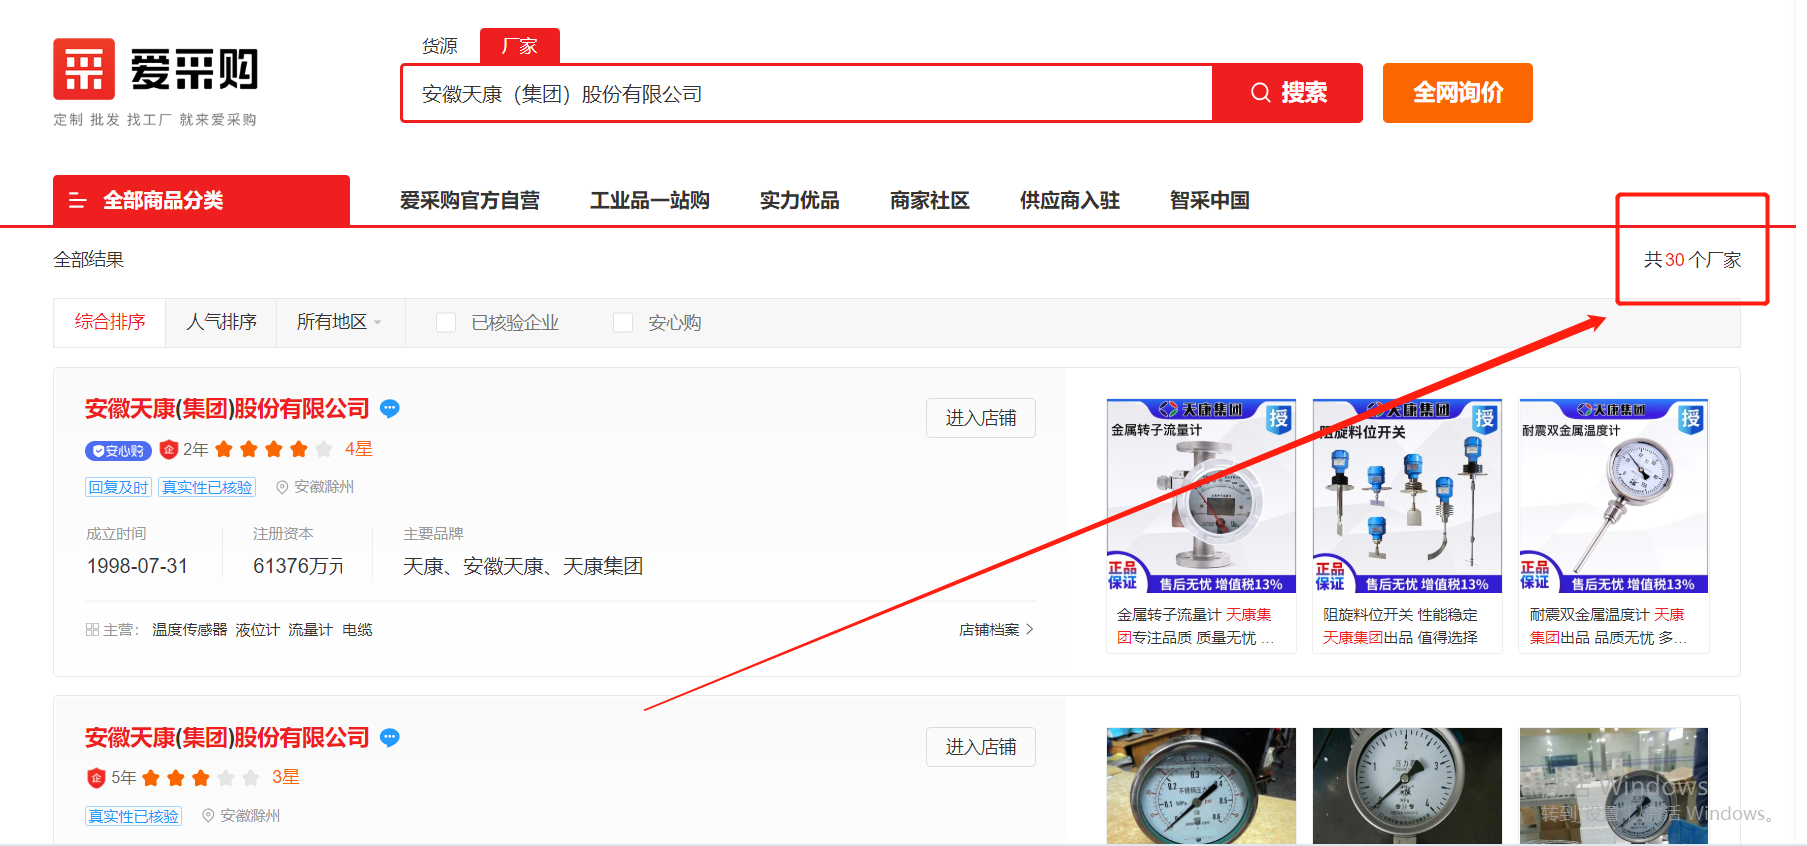Click the magnifier 搜索 search button
1807x846 pixels.
[1287, 93]
